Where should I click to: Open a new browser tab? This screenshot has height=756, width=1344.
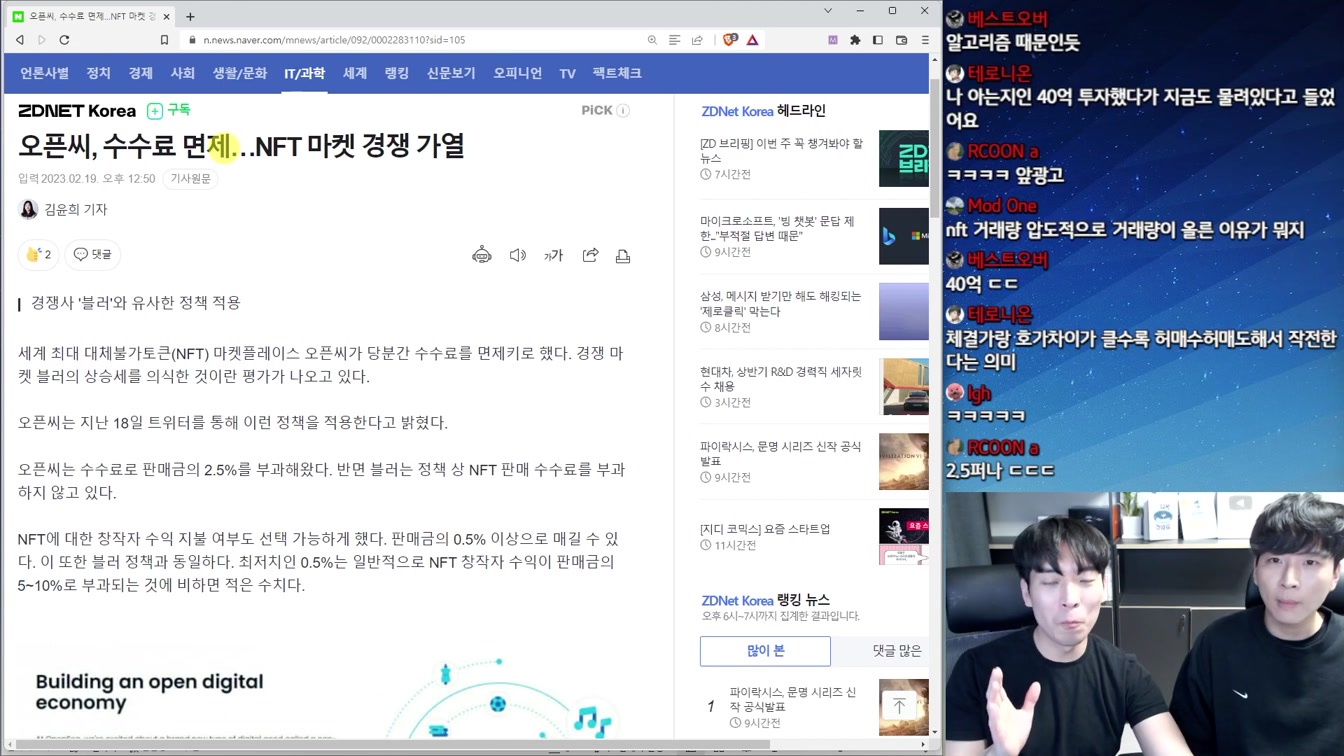pos(190,16)
